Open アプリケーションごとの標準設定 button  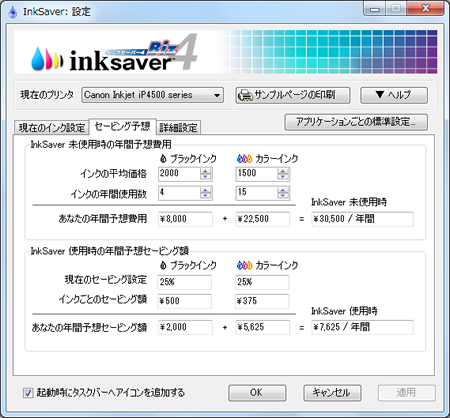[356, 122]
